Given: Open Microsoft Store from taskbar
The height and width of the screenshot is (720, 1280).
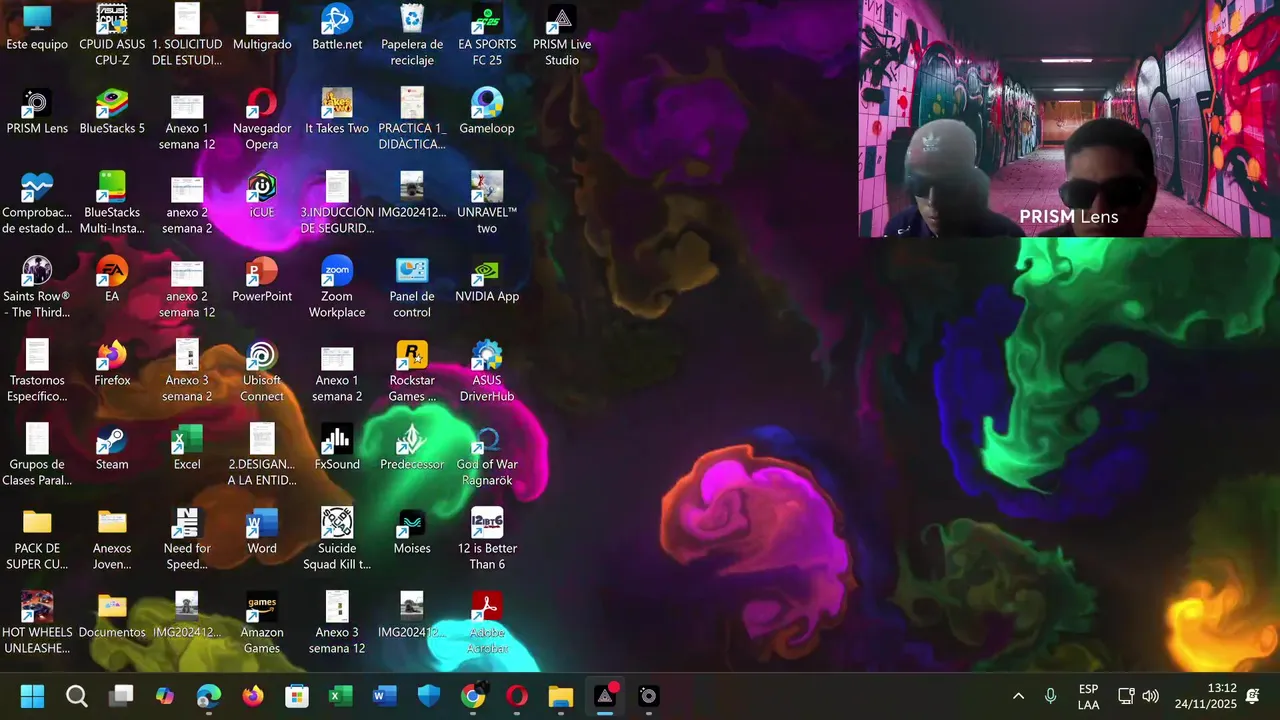Looking at the screenshot, I should [x=297, y=696].
